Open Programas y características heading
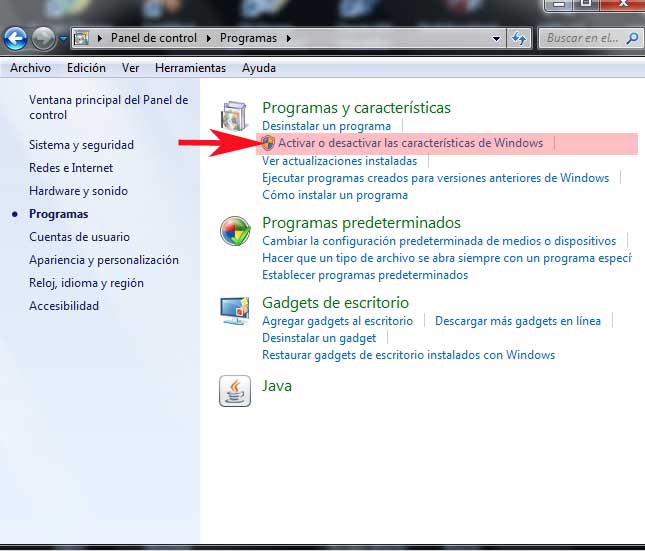The height and width of the screenshot is (551, 645). tap(356, 108)
